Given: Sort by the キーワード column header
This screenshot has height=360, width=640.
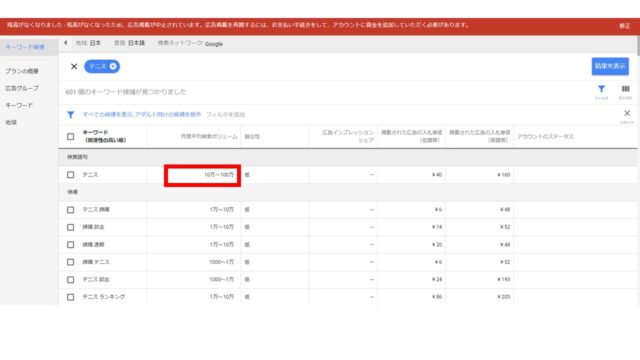Looking at the screenshot, I should point(104,136).
